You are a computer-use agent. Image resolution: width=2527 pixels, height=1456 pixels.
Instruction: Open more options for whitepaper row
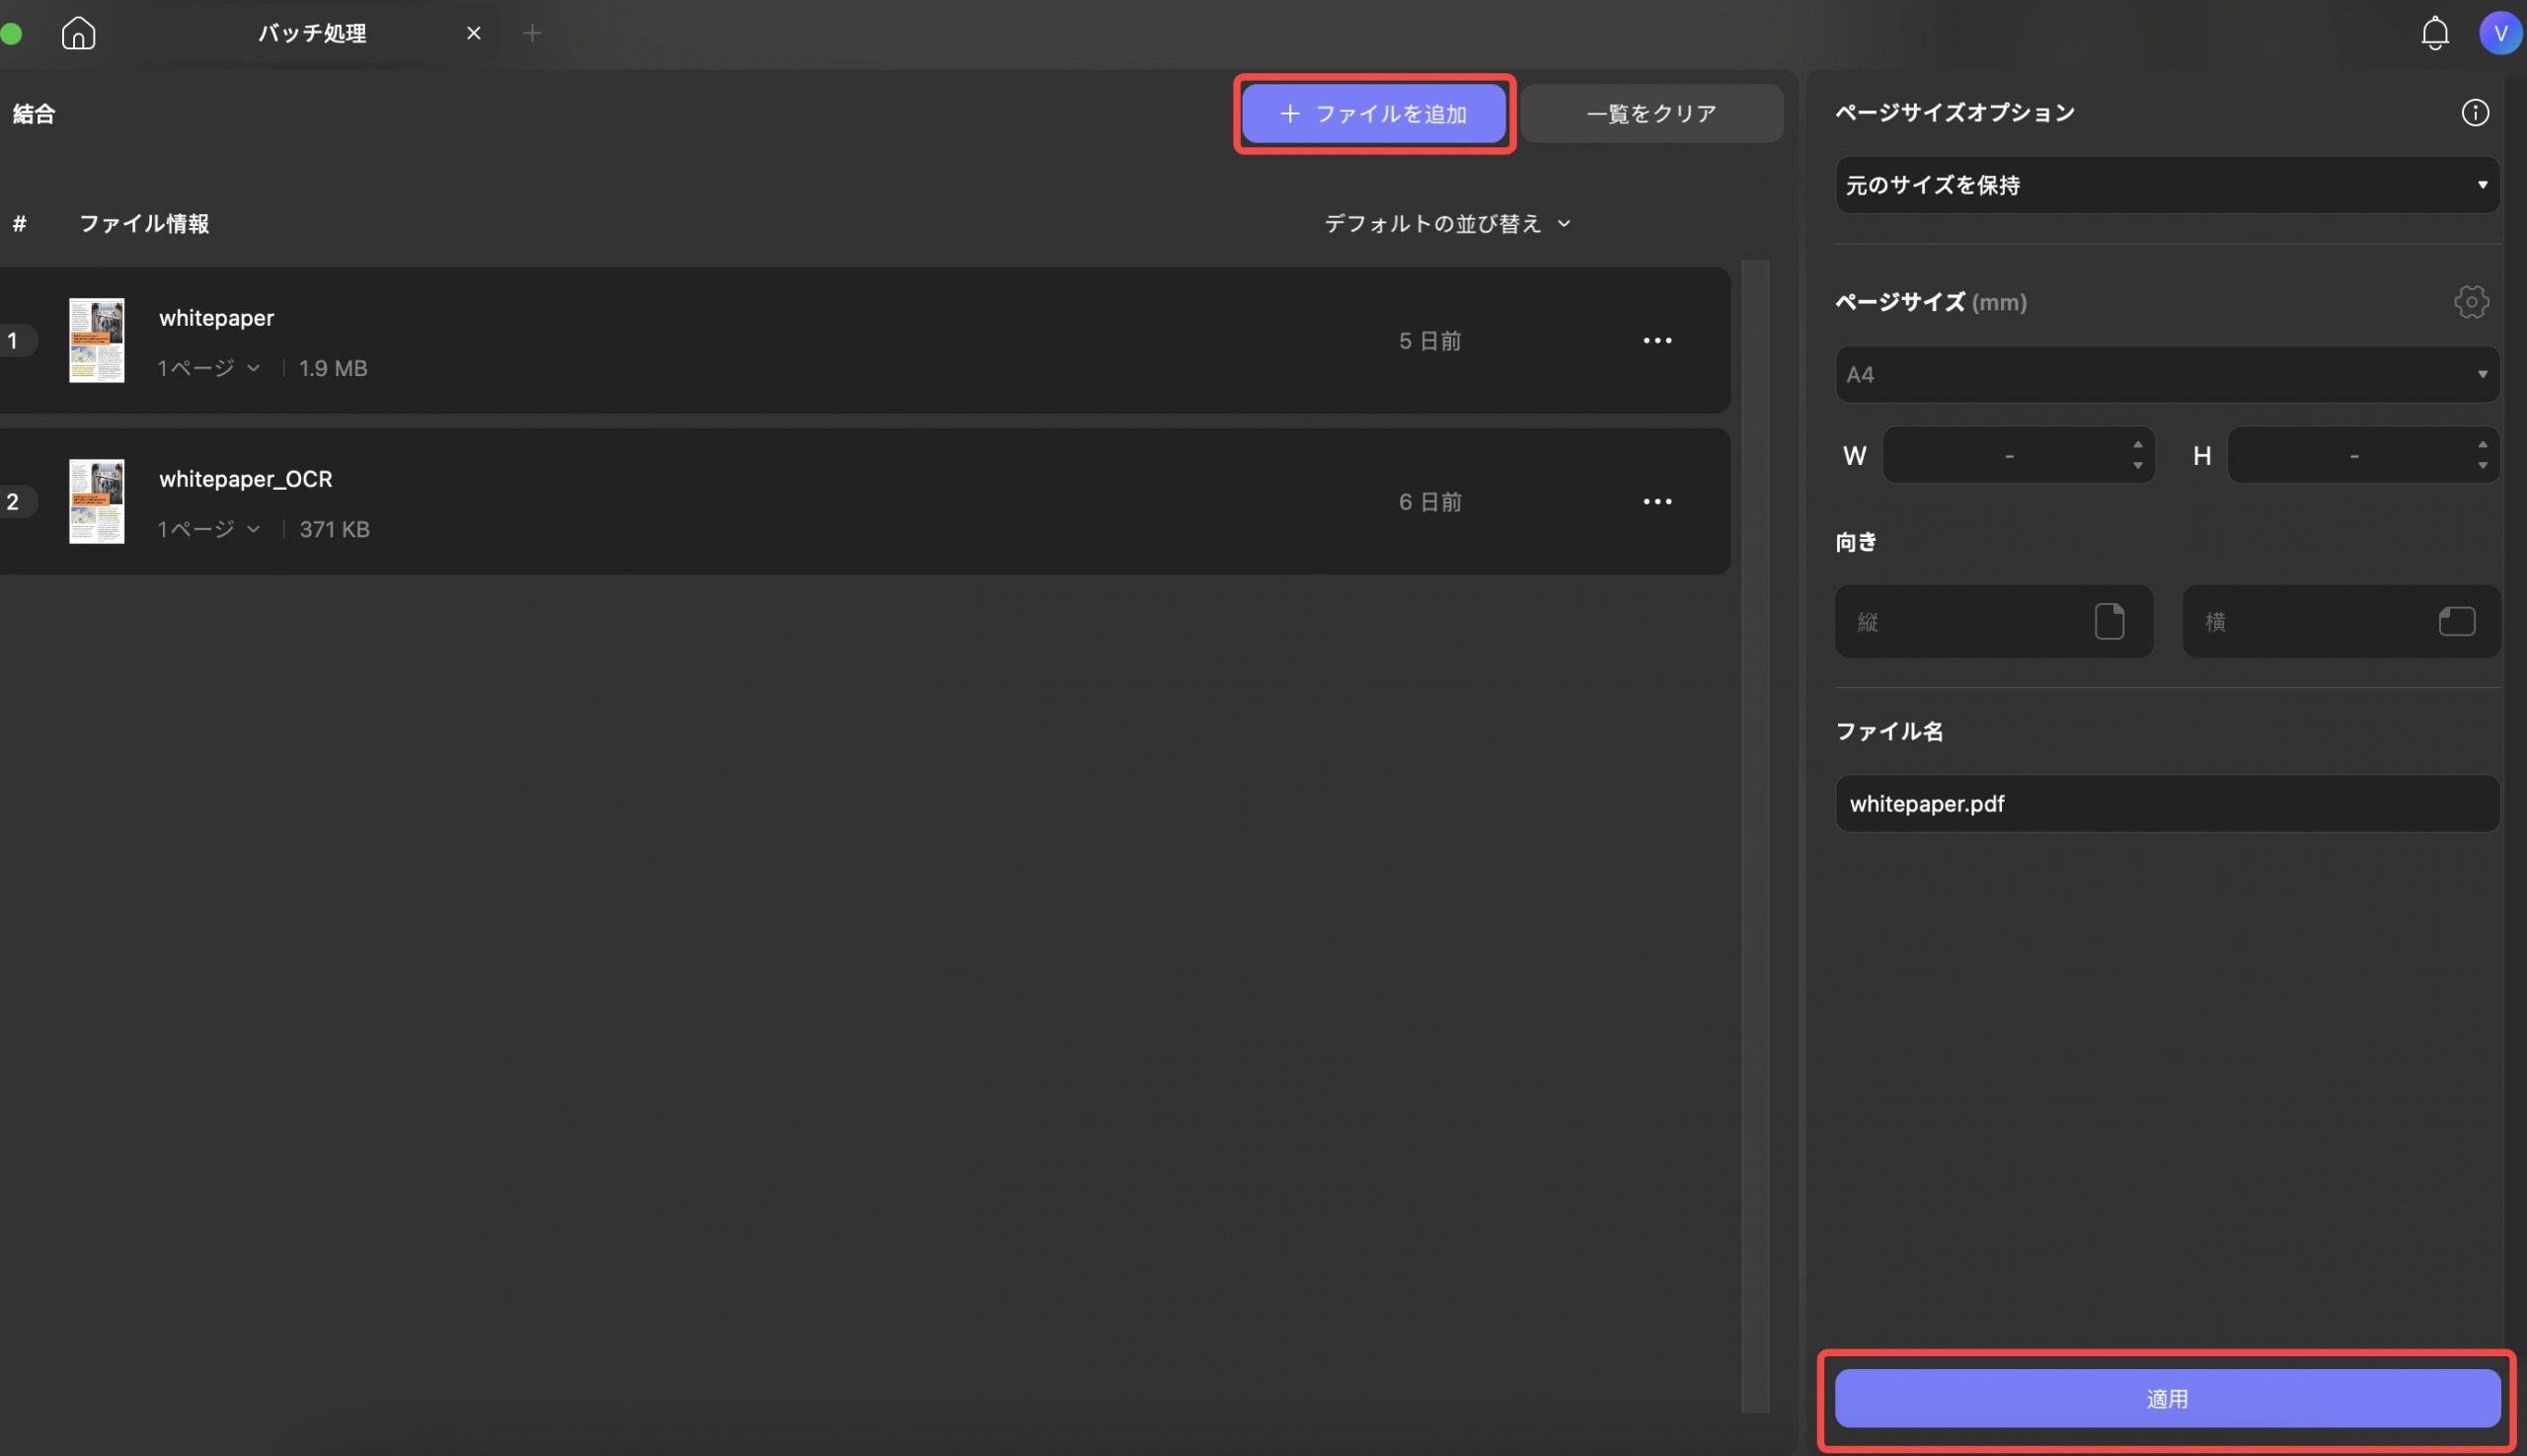click(x=1657, y=341)
